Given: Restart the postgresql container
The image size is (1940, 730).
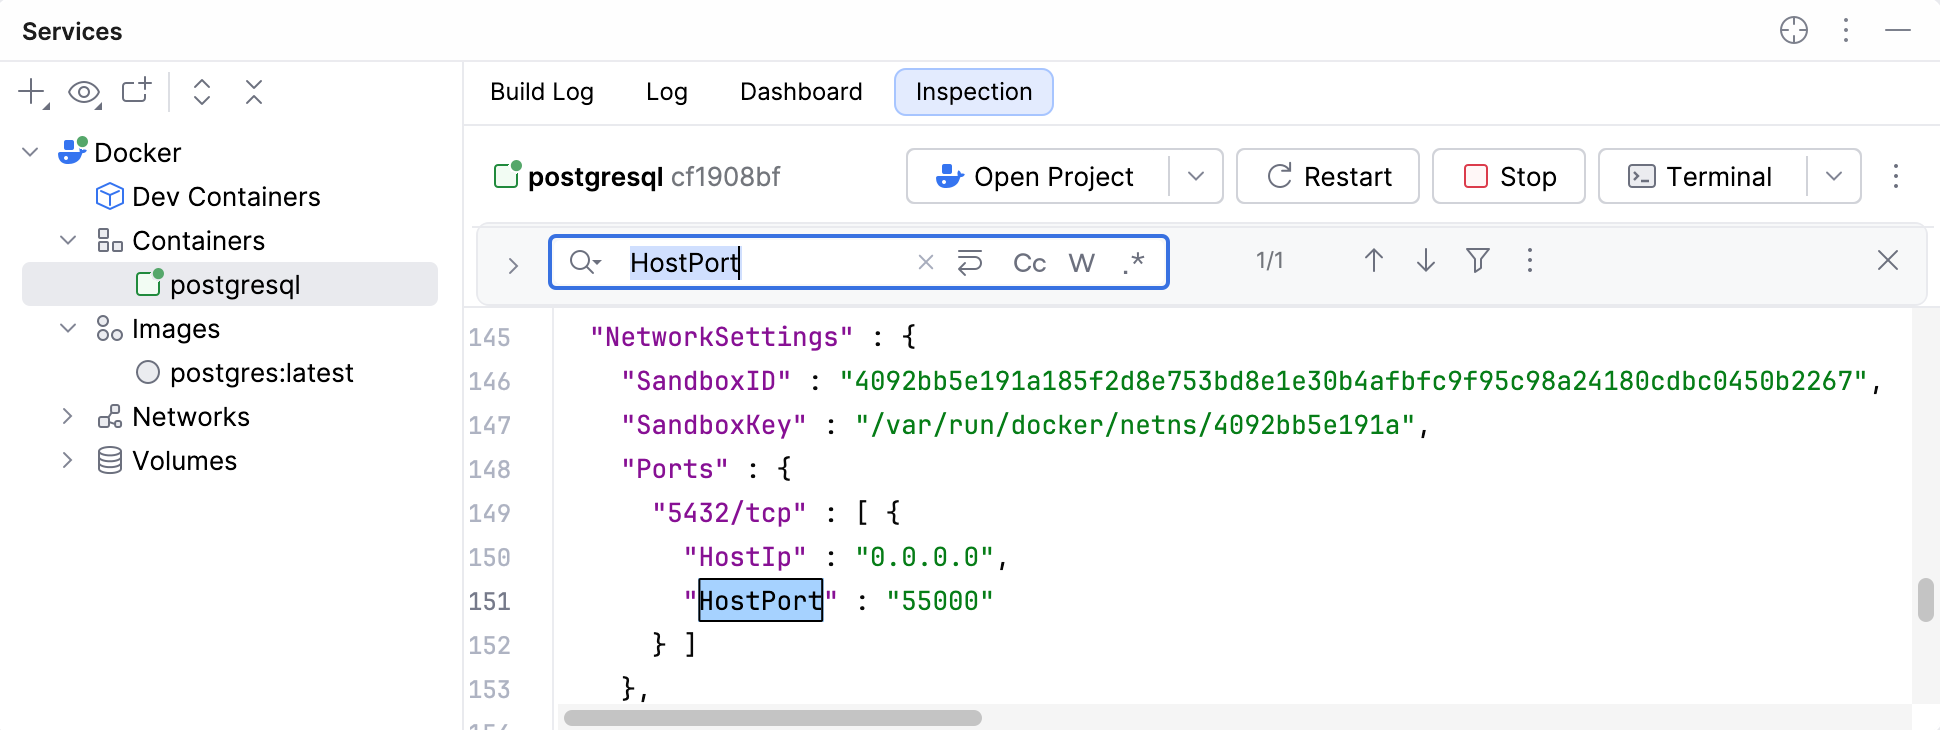Looking at the screenshot, I should pos(1328,177).
